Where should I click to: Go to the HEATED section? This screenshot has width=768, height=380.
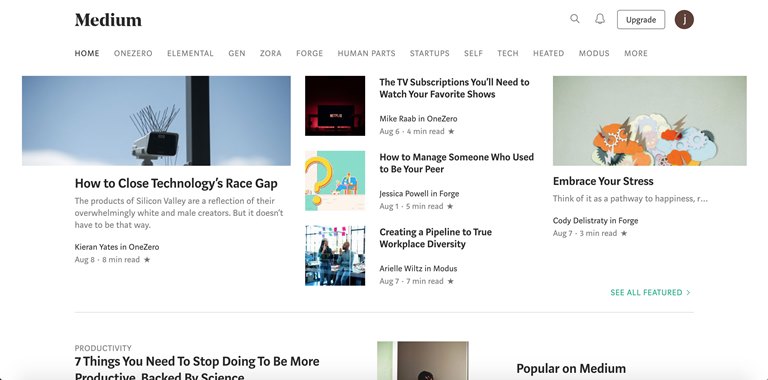pyautogui.click(x=549, y=53)
